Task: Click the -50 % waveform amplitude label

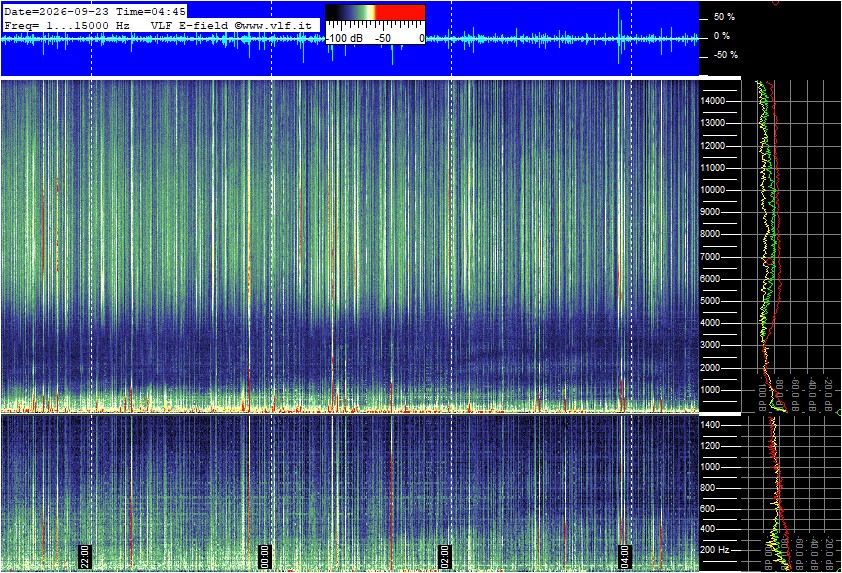Action: 725,55
